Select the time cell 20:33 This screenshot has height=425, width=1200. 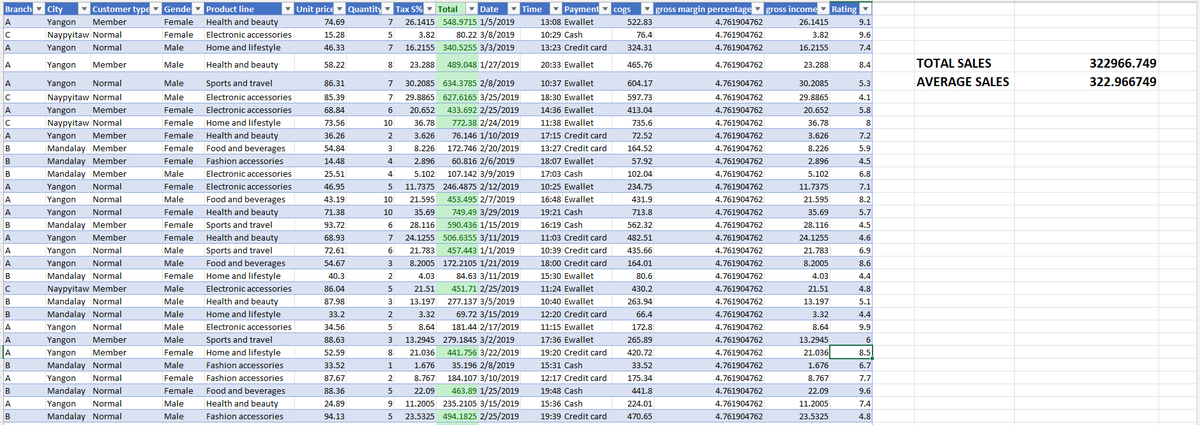(542, 63)
